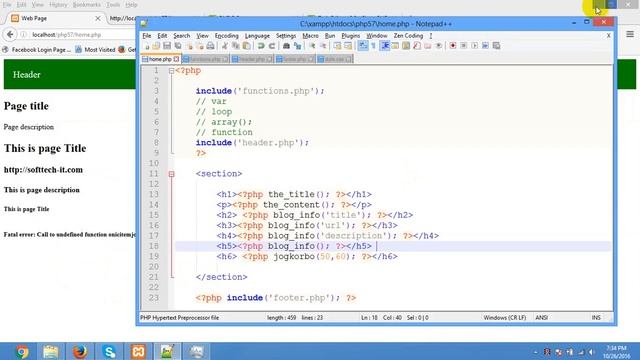Image resolution: width=640 pixels, height=360 pixels.
Task: Close the Web Page browser tab
Action: click(x=98, y=18)
